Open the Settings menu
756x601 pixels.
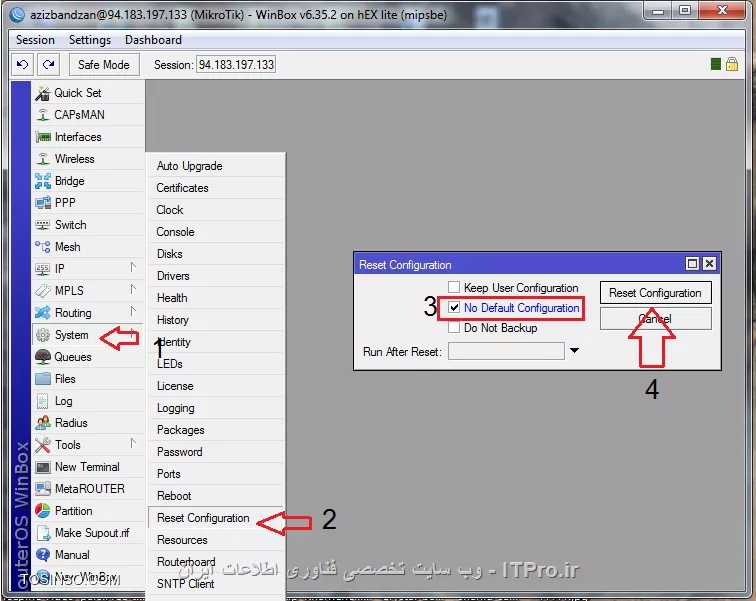90,40
